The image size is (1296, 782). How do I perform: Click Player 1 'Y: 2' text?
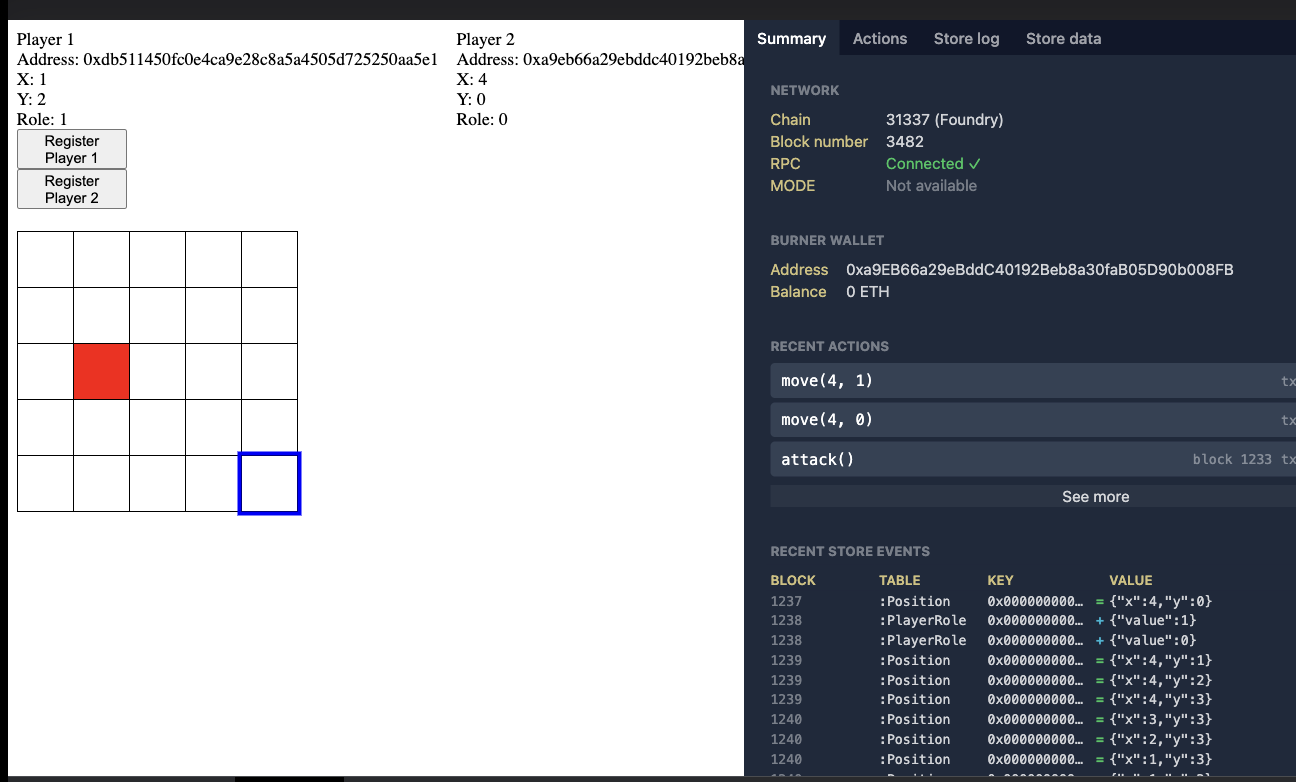(x=31, y=99)
